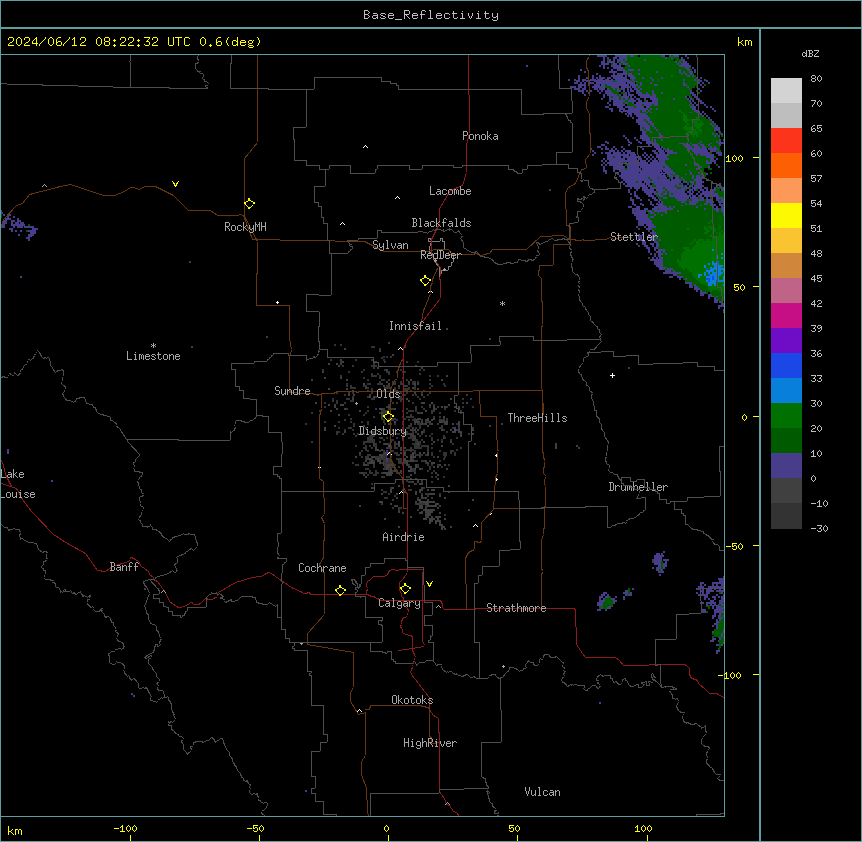Click the Blackfalds label
This screenshot has height=842, width=862.
(x=441, y=223)
